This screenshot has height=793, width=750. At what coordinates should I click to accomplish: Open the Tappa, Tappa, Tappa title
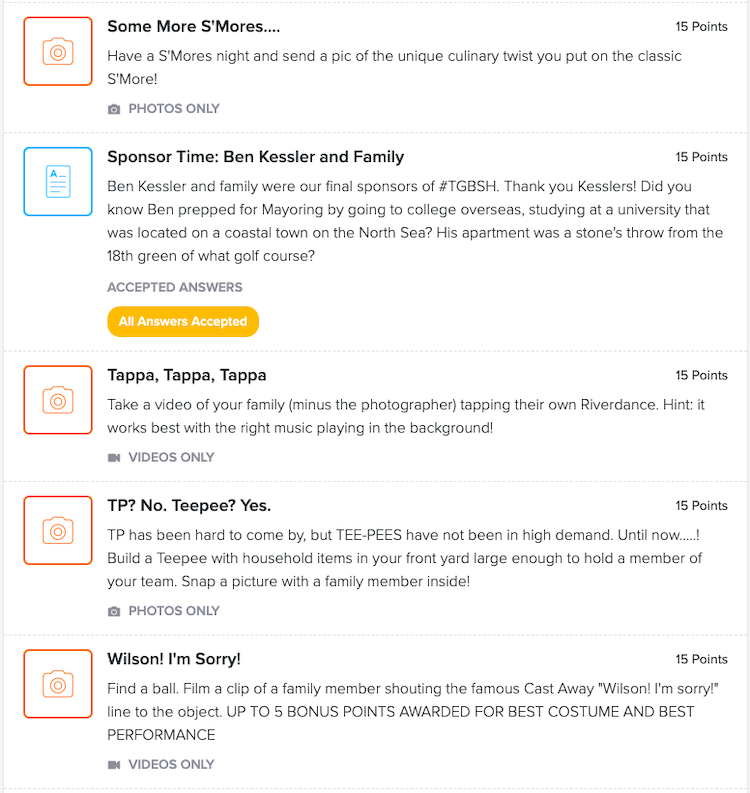(x=187, y=375)
